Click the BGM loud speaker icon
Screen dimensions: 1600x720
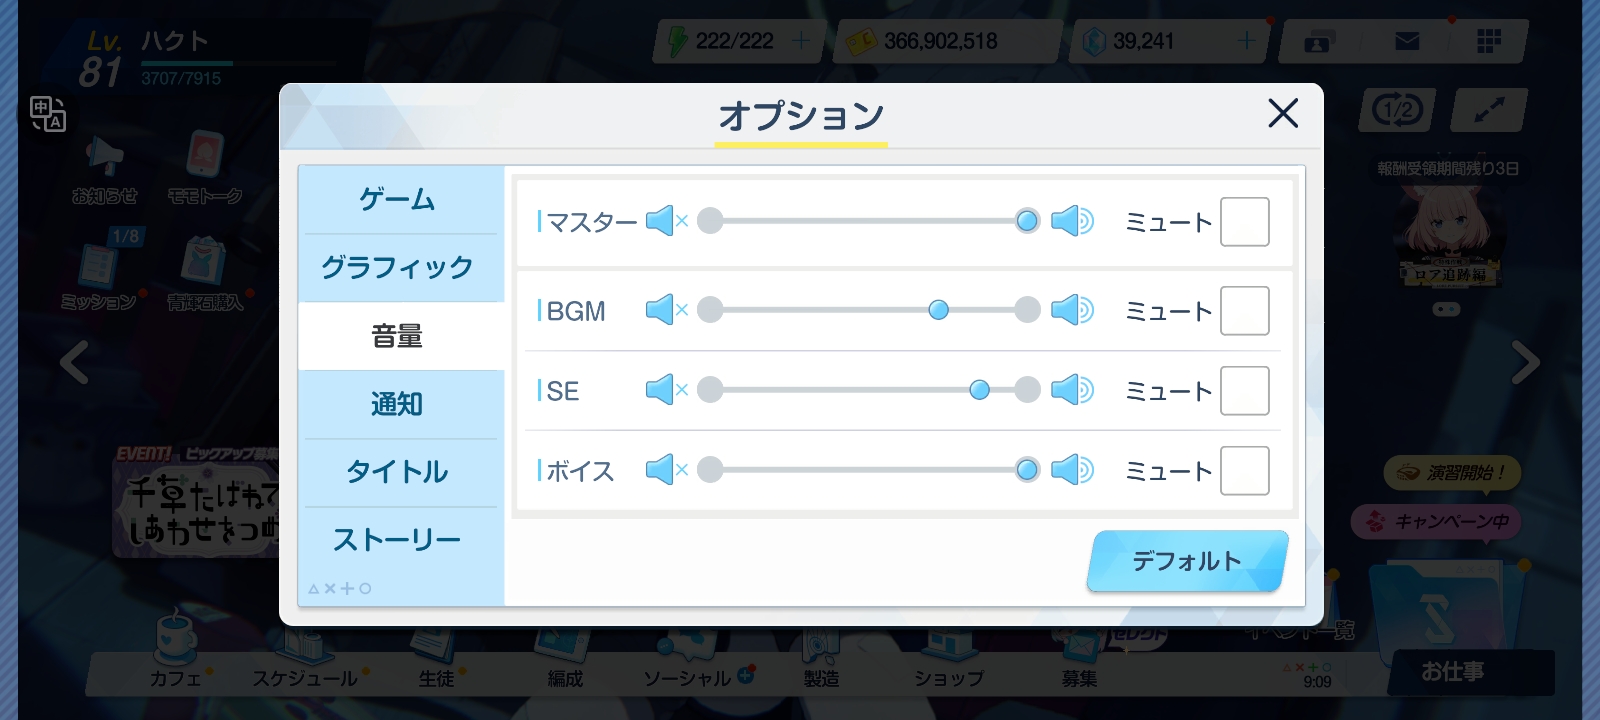(1072, 310)
